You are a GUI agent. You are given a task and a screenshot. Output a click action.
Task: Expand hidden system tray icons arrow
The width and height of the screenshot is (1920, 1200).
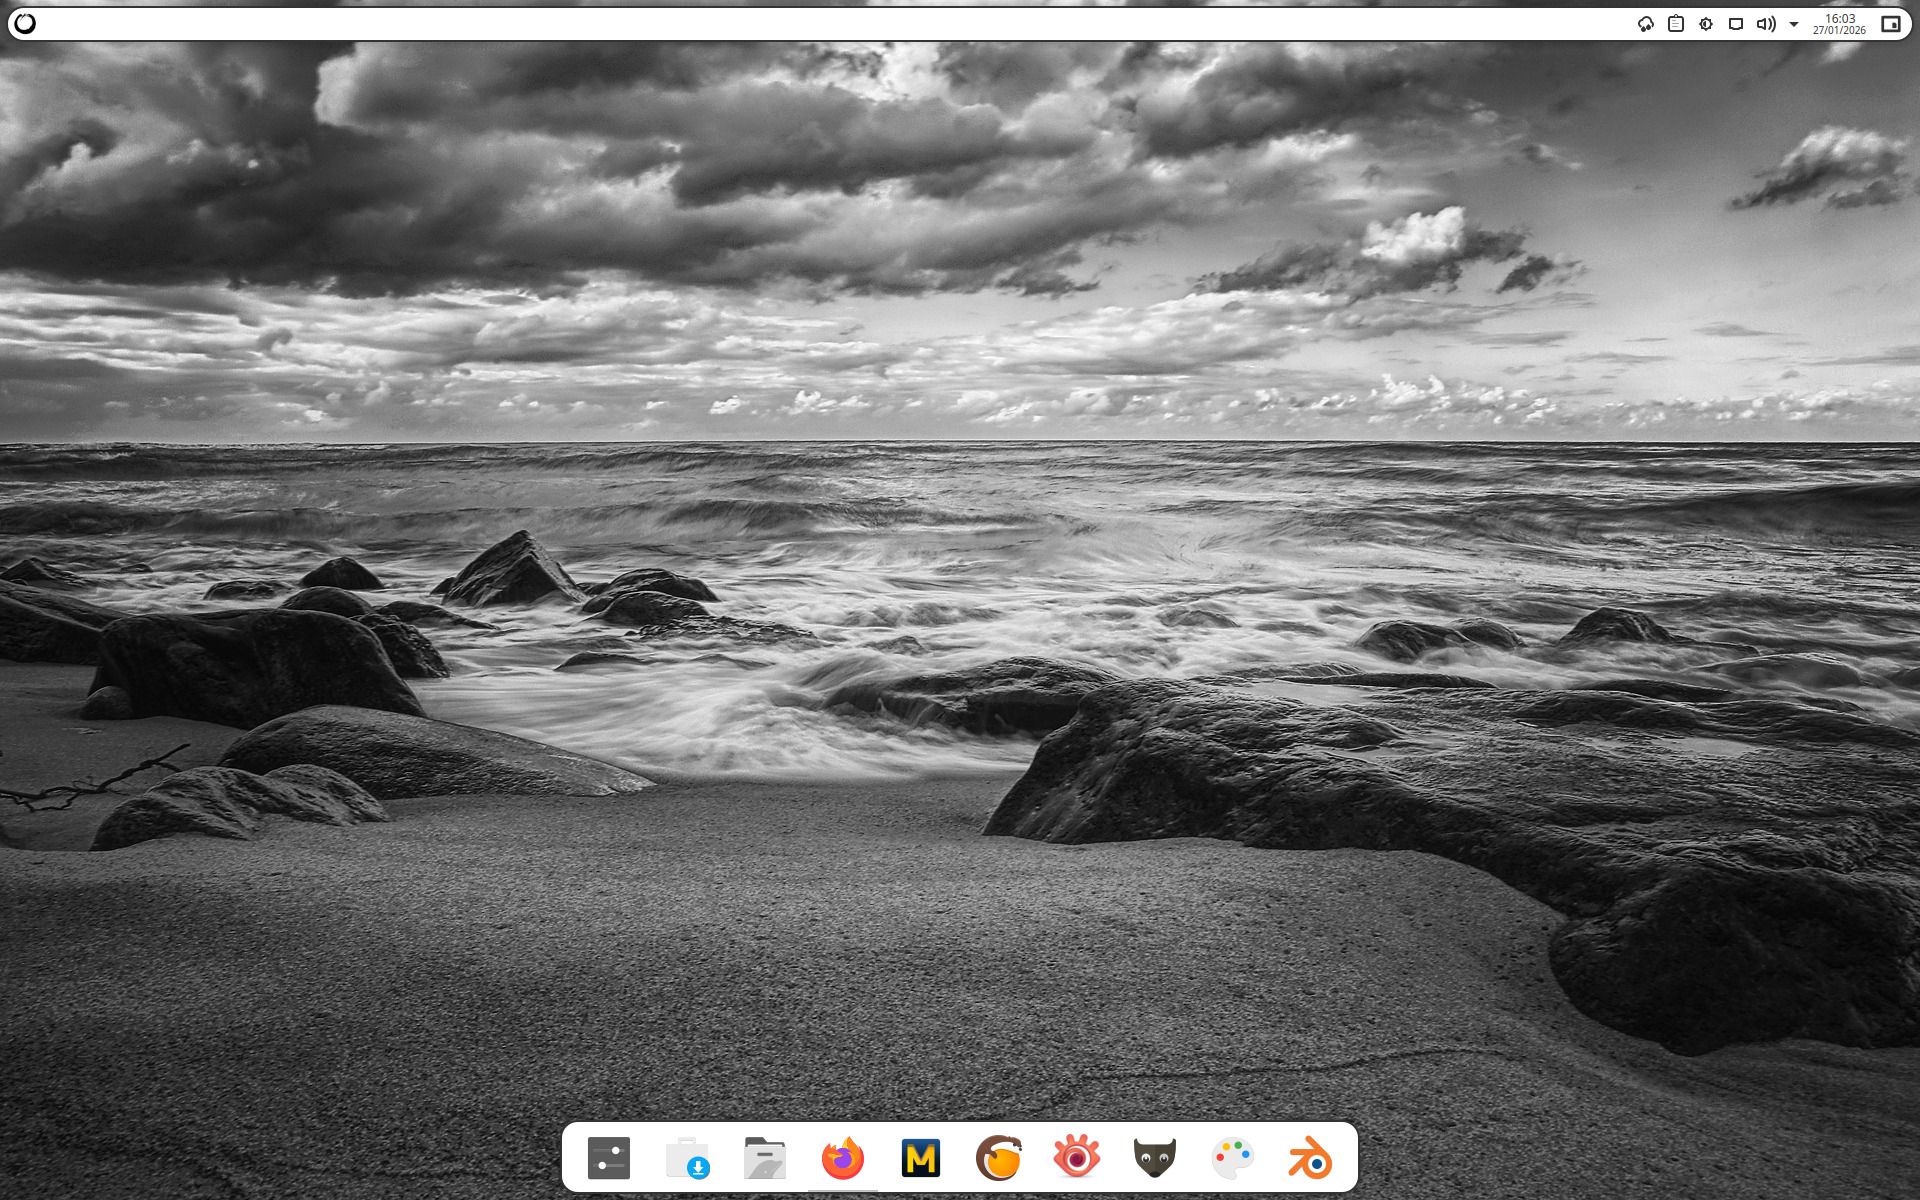tap(1794, 24)
